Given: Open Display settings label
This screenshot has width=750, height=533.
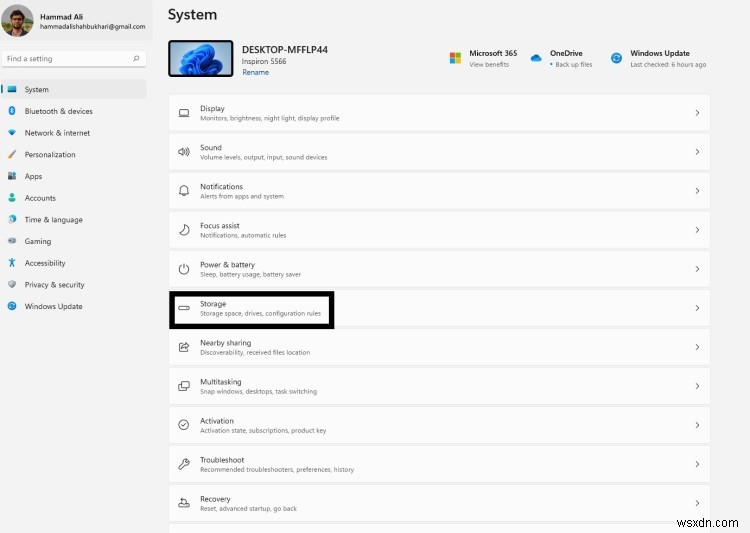Looking at the screenshot, I should tap(212, 108).
